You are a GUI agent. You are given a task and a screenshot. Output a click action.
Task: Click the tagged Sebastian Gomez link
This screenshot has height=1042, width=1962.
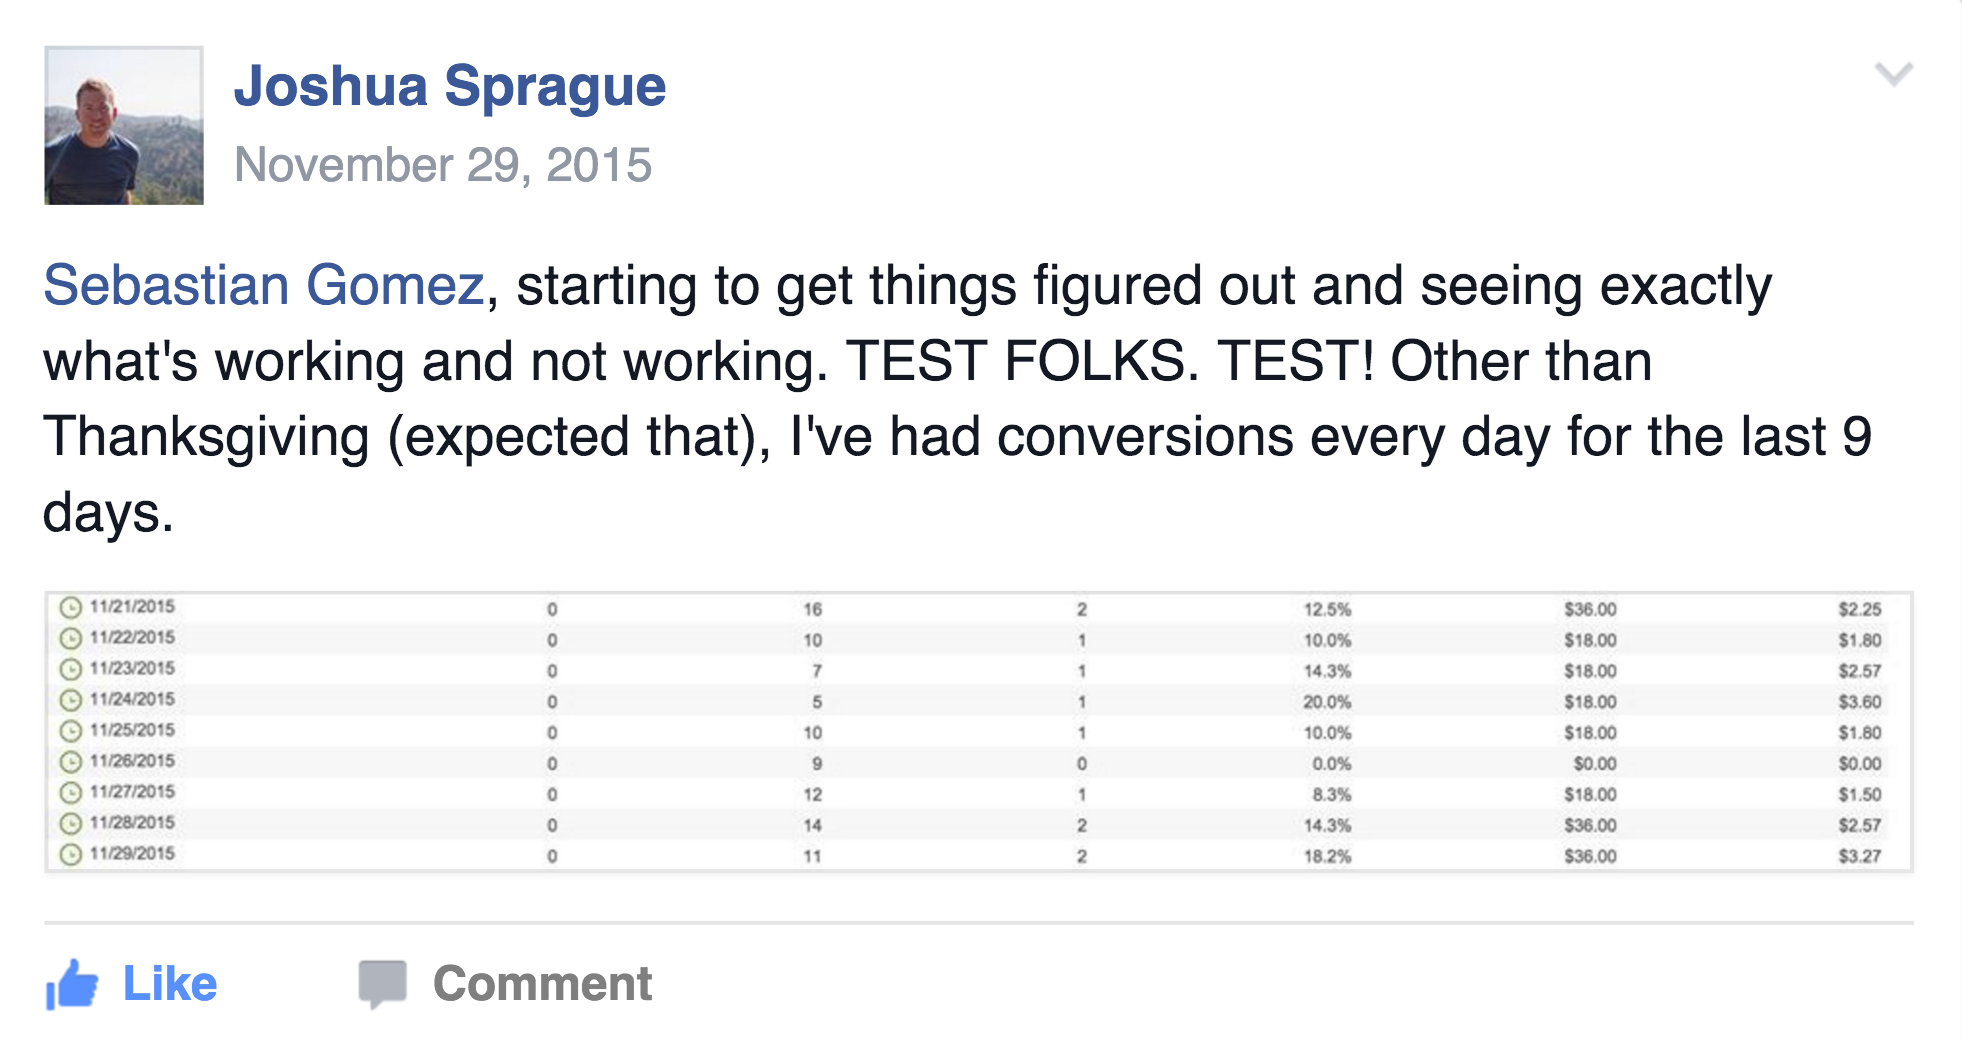tap(264, 286)
